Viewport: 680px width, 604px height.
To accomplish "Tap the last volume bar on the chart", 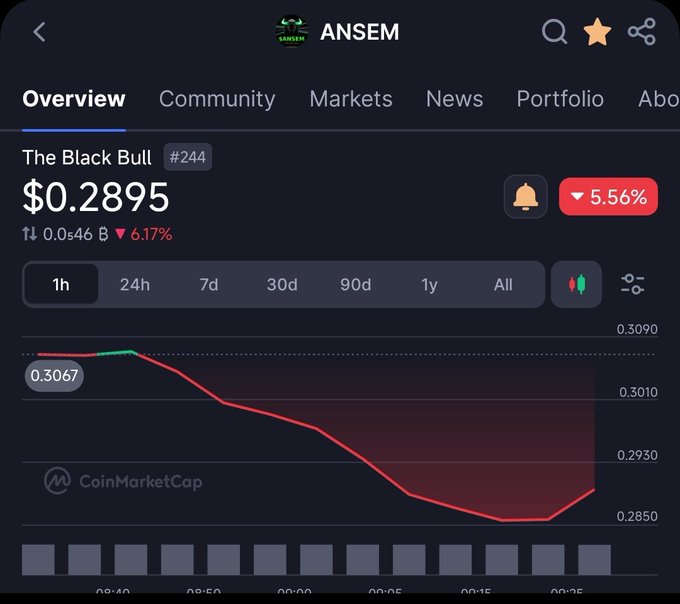I will (595, 560).
